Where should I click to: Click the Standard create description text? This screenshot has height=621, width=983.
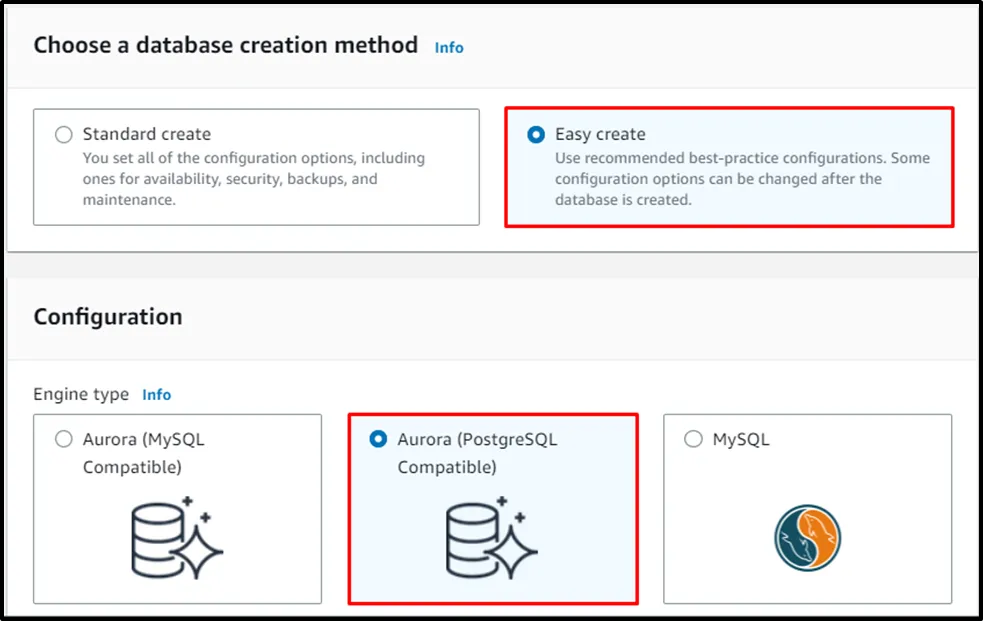(253, 179)
